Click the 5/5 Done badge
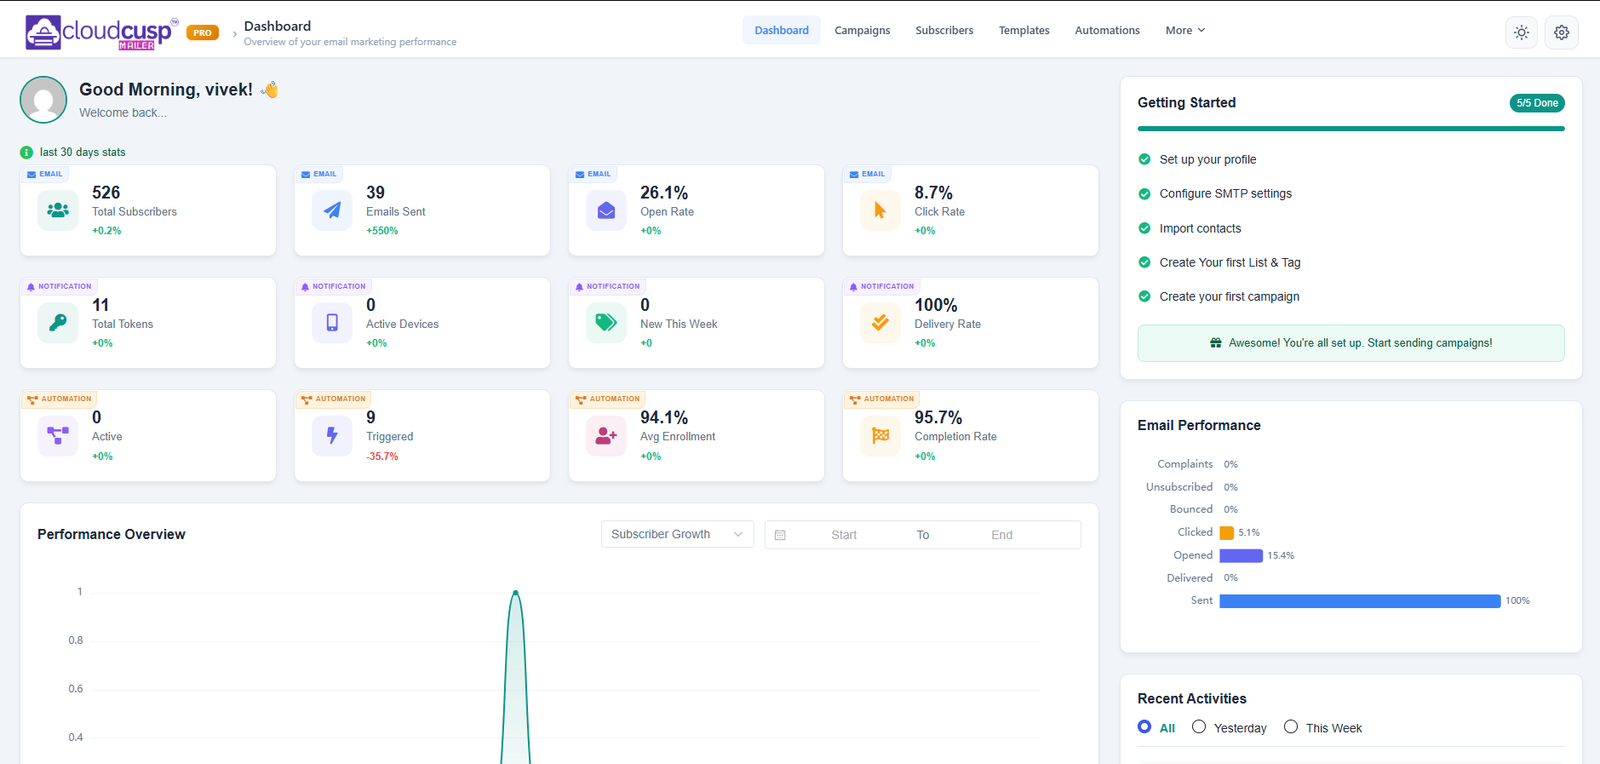1600x764 pixels. point(1537,103)
